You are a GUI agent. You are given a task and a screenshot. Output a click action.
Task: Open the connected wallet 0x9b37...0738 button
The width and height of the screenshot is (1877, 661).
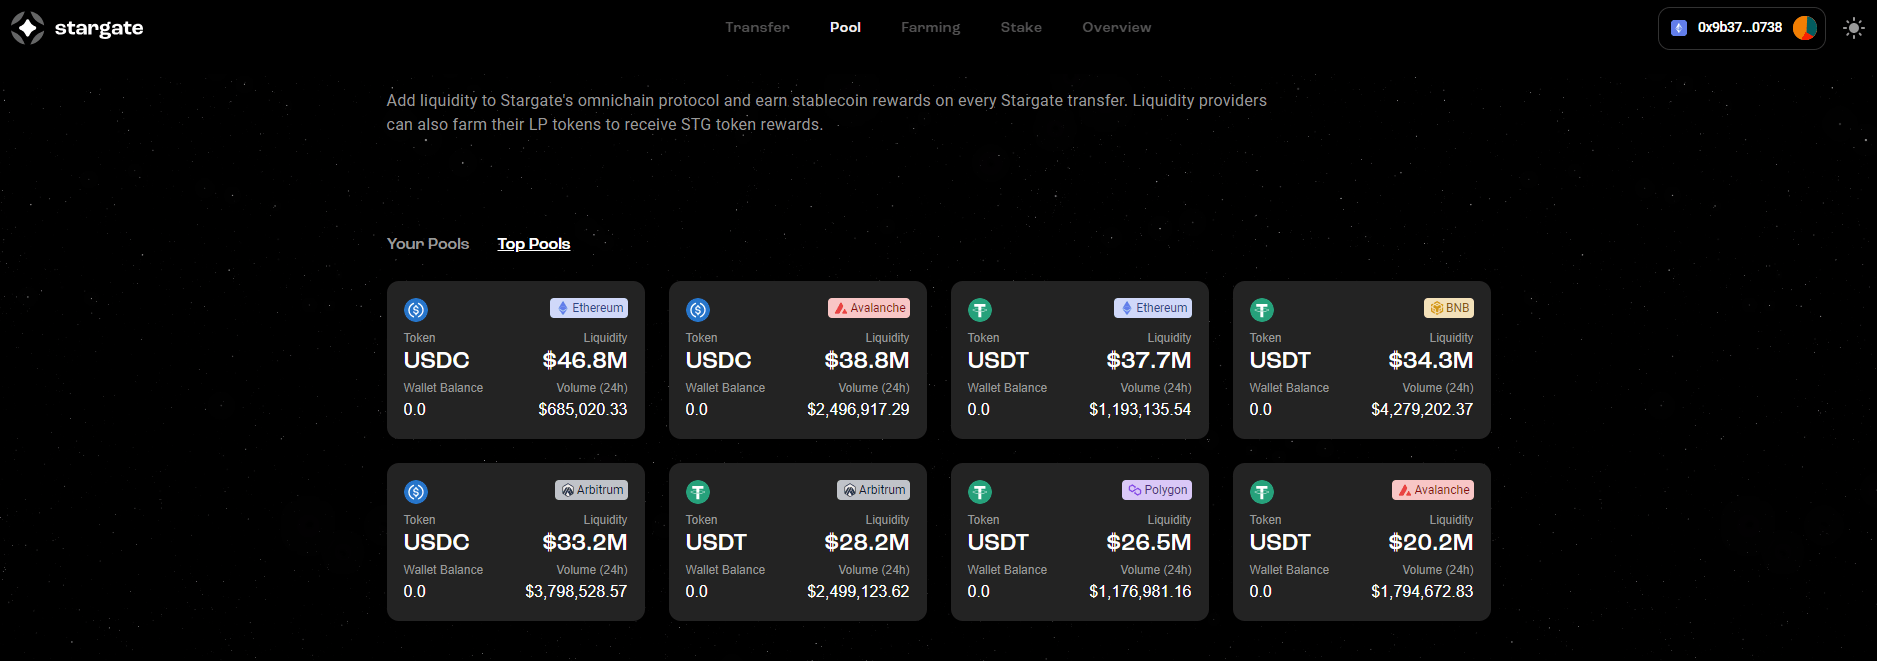(x=1742, y=28)
